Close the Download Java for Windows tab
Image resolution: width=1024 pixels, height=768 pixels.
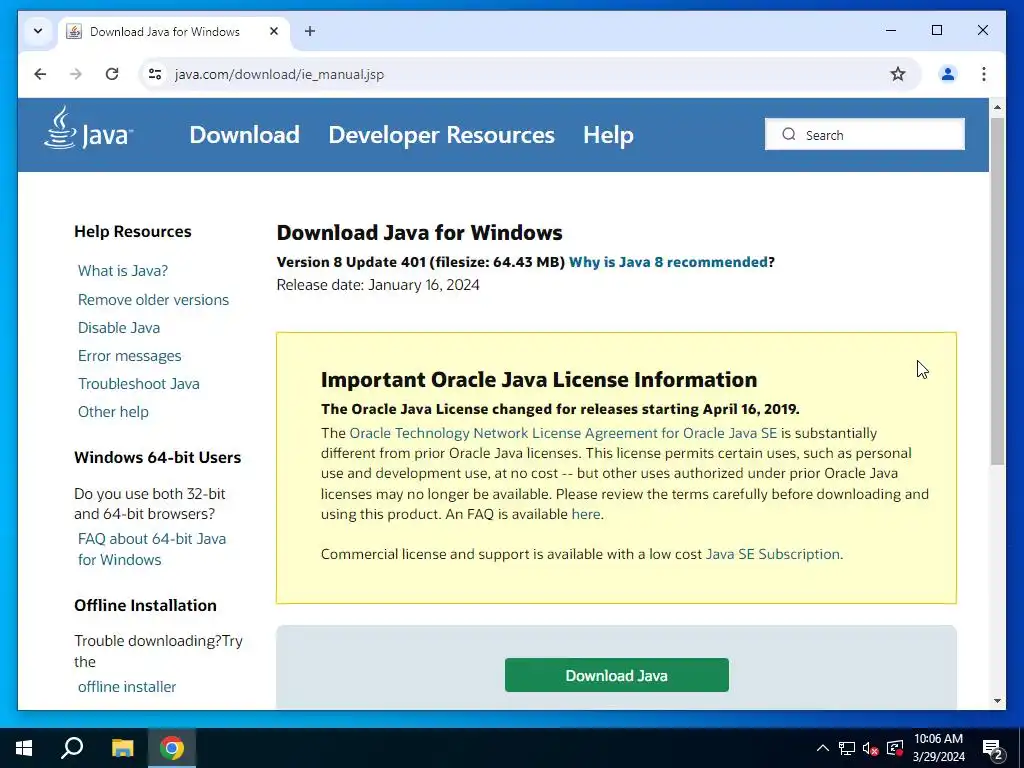tap(274, 31)
